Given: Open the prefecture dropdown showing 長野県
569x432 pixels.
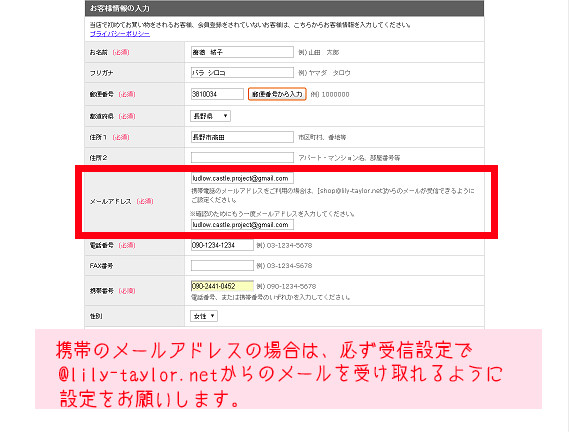Looking at the screenshot, I should [210, 116].
